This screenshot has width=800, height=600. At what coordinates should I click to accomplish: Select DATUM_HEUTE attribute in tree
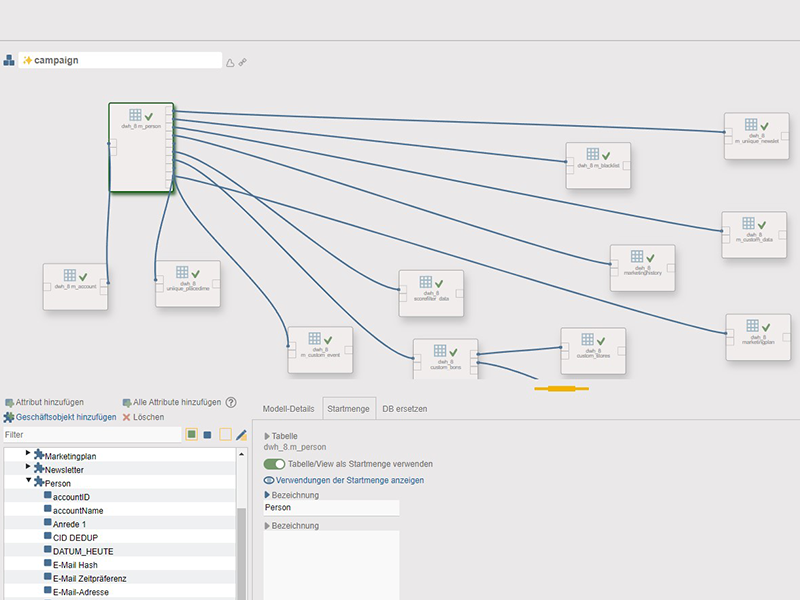(x=83, y=552)
